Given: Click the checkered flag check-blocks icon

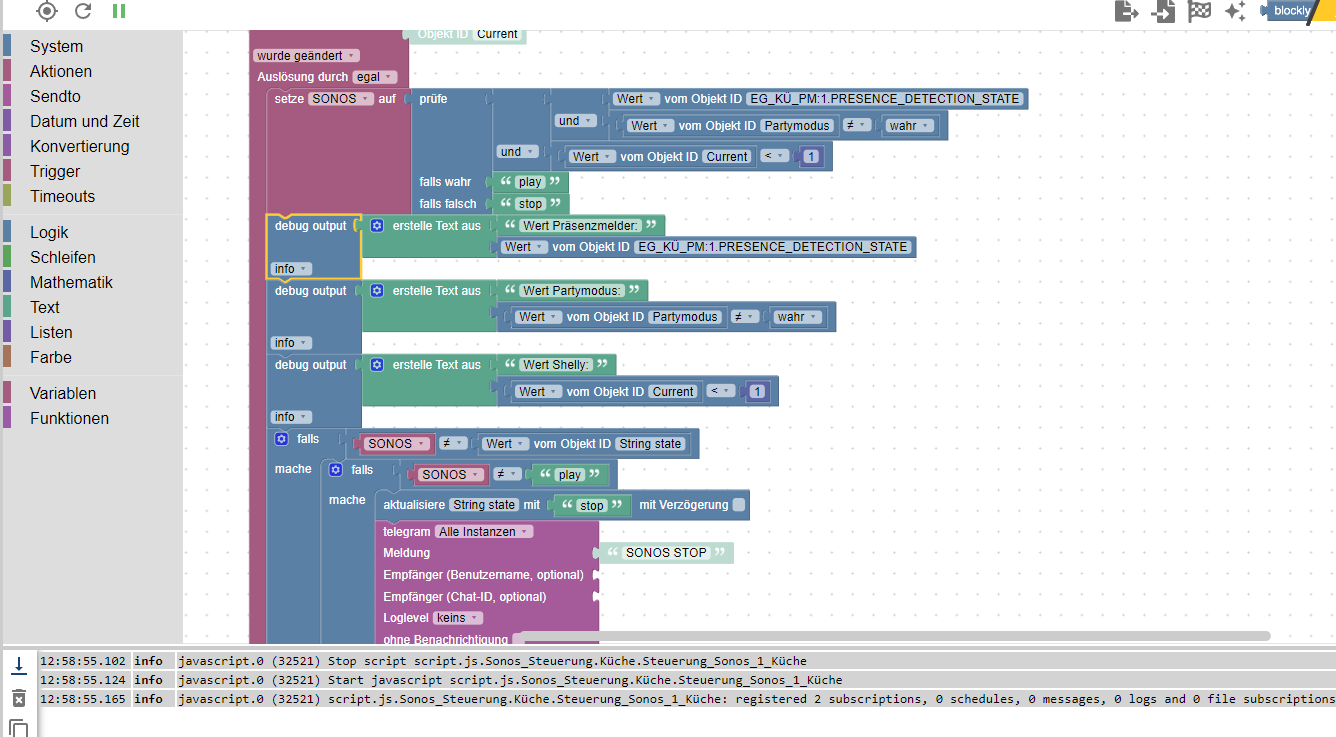Looking at the screenshot, I should pyautogui.click(x=1199, y=11).
